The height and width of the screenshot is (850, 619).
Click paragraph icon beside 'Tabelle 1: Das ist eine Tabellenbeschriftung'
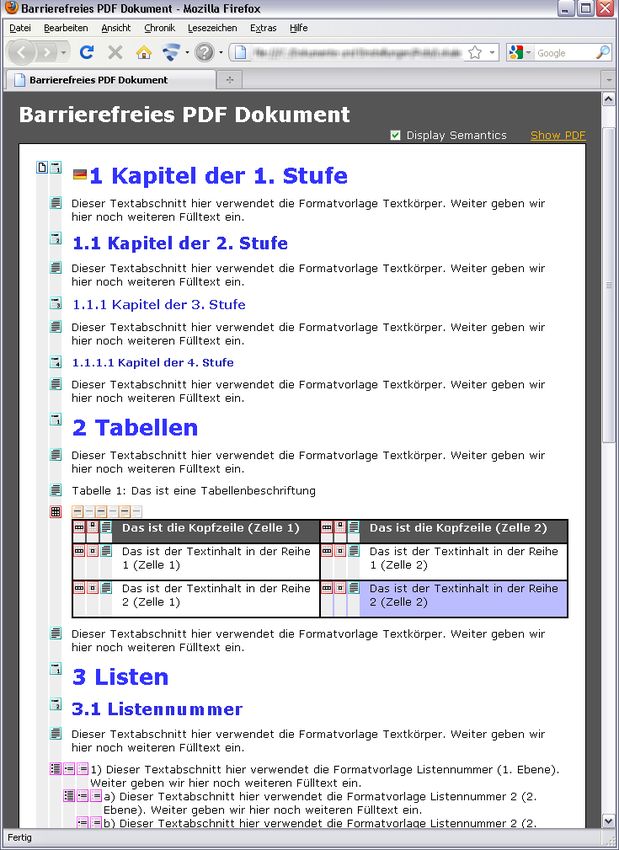(x=56, y=490)
